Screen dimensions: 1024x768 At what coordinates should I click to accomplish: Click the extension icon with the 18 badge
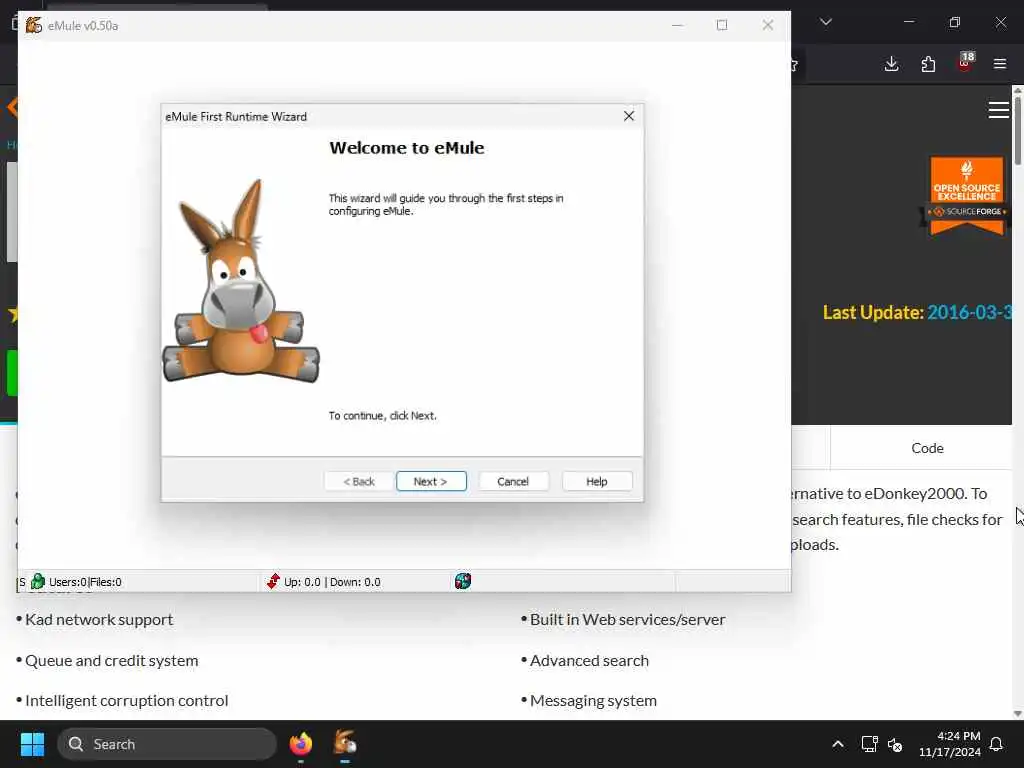pos(965,63)
